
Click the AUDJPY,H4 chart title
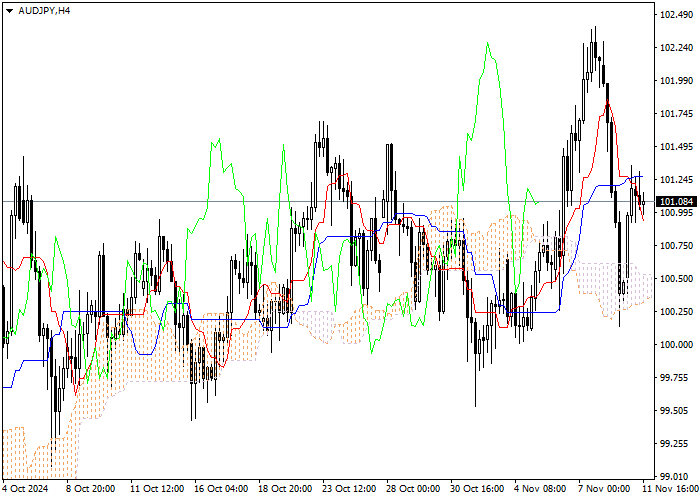point(44,11)
